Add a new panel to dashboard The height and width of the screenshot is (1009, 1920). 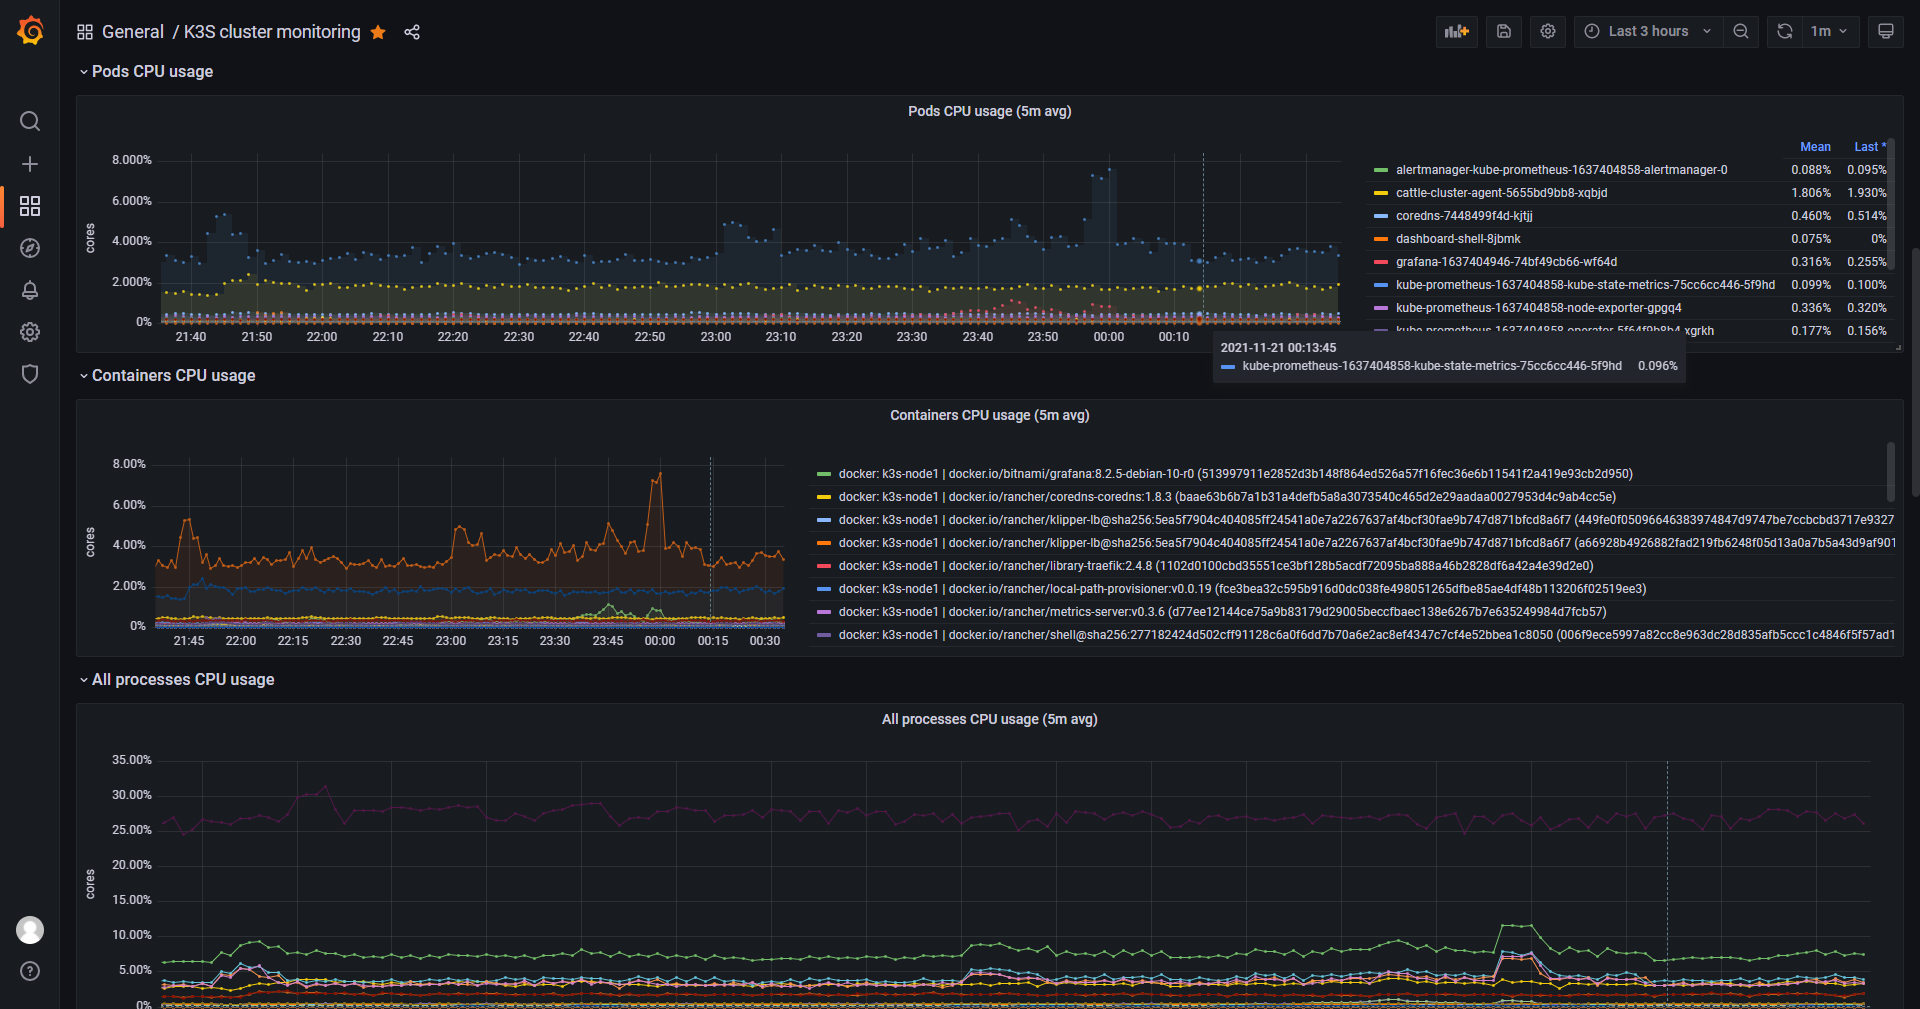(1457, 32)
